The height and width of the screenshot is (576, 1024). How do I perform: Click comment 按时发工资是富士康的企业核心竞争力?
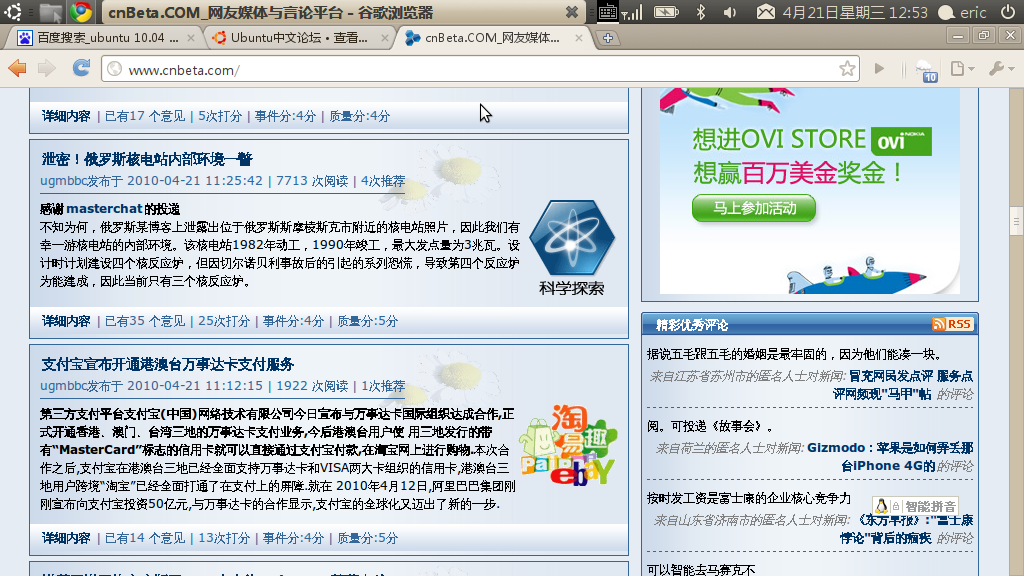point(748,498)
